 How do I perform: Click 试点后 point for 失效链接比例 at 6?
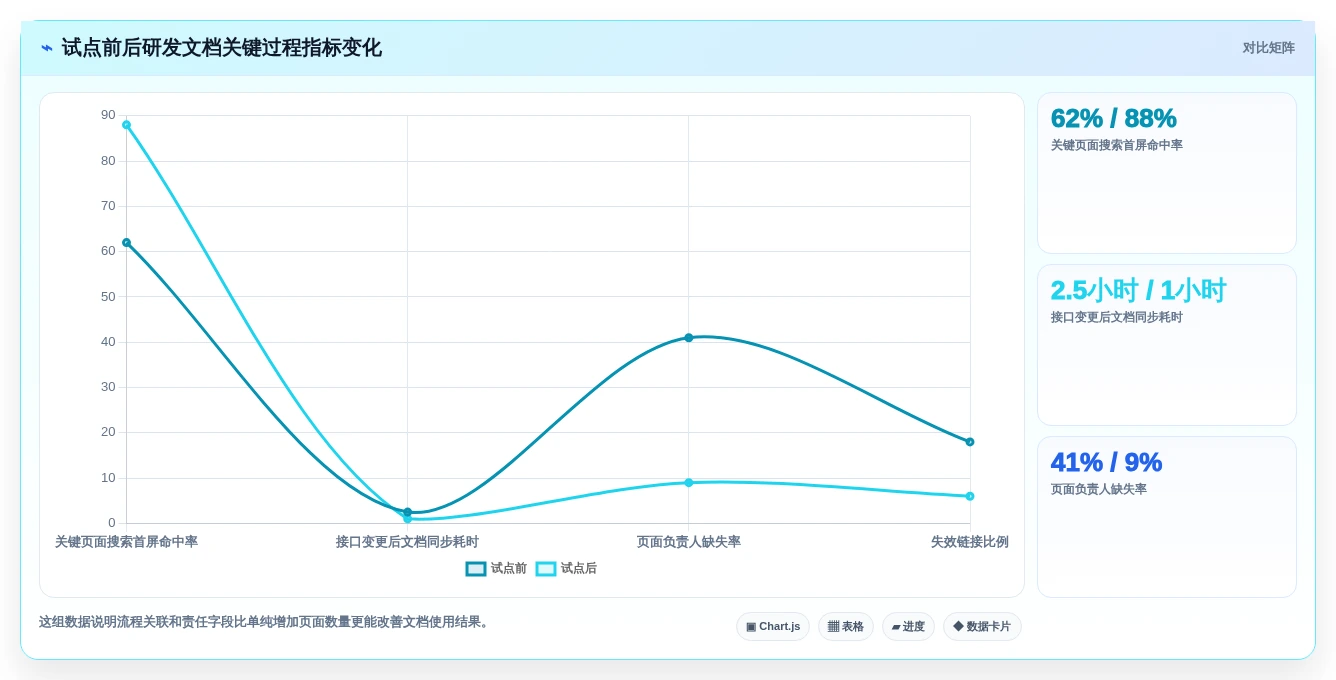(970, 496)
